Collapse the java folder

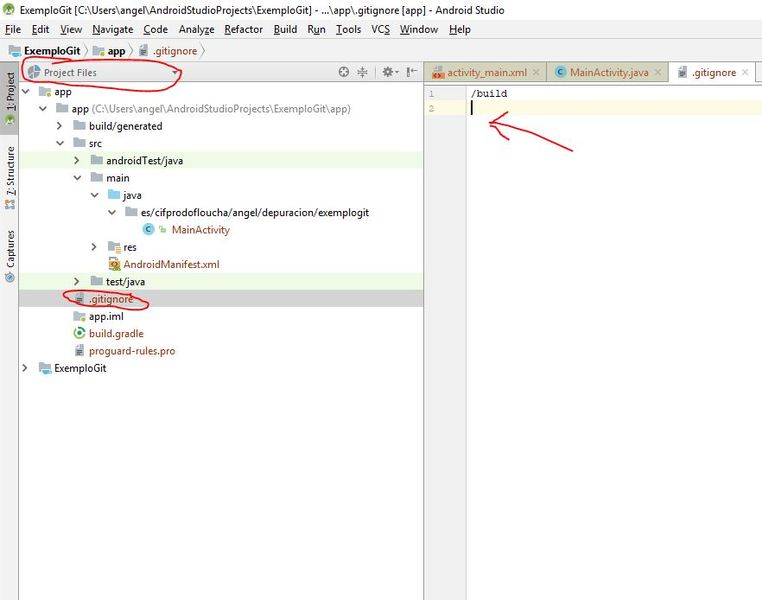(95, 195)
